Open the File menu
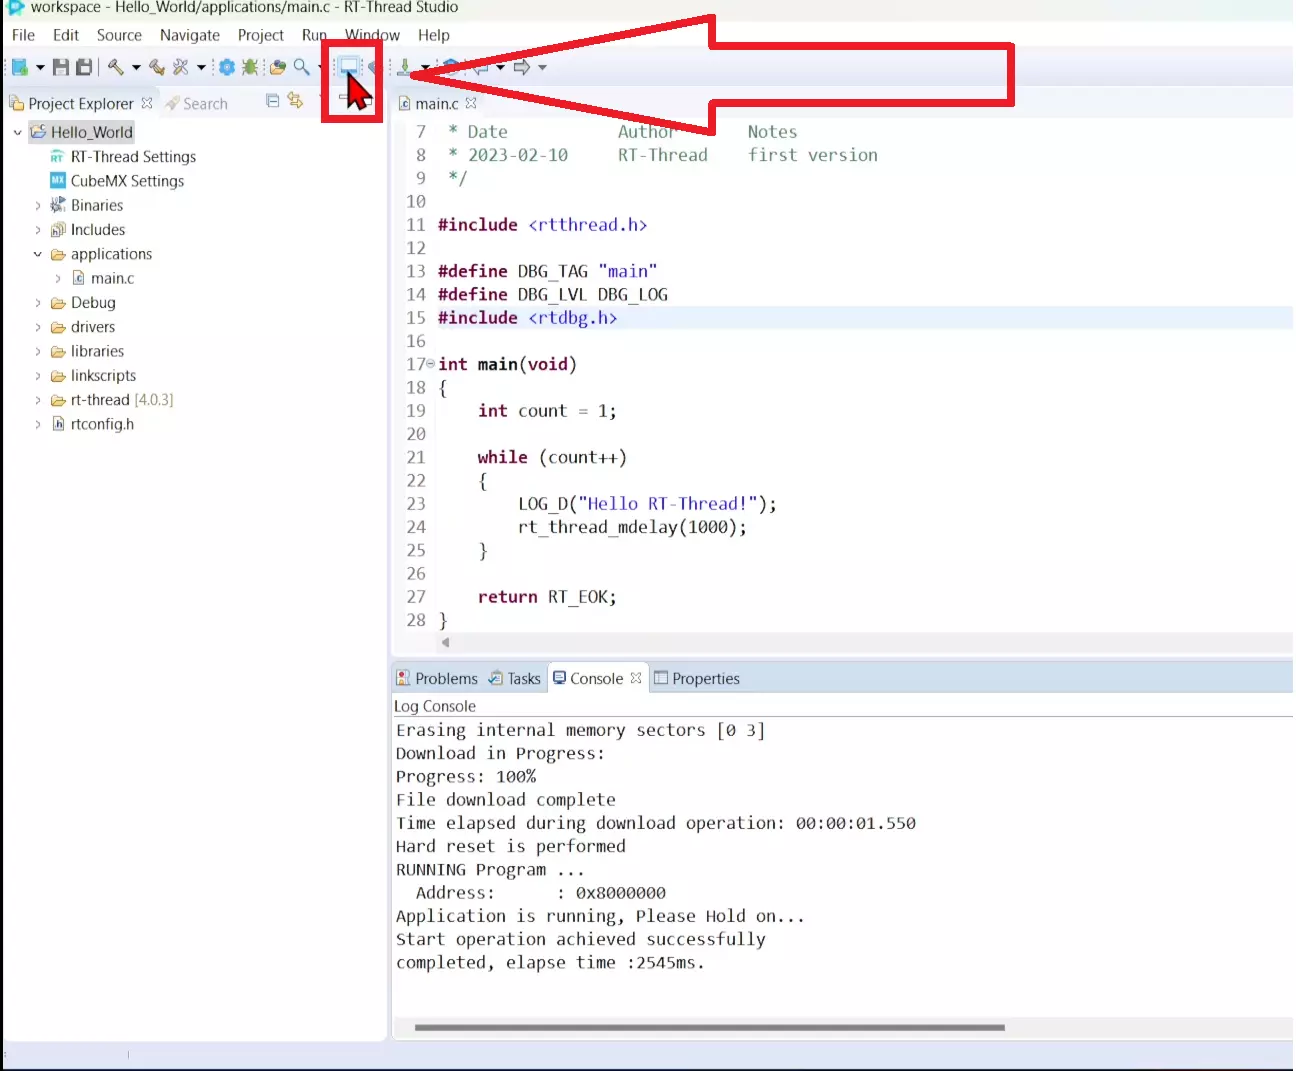The height and width of the screenshot is (1071, 1296). coord(23,35)
